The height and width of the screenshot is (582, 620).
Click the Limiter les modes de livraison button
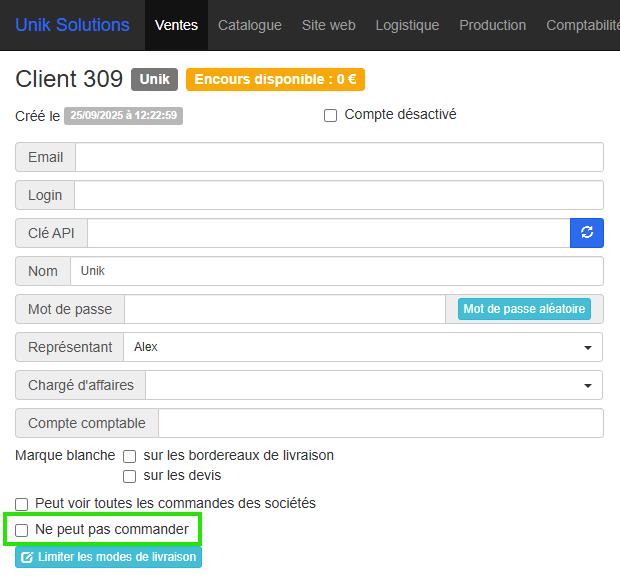point(109,557)
